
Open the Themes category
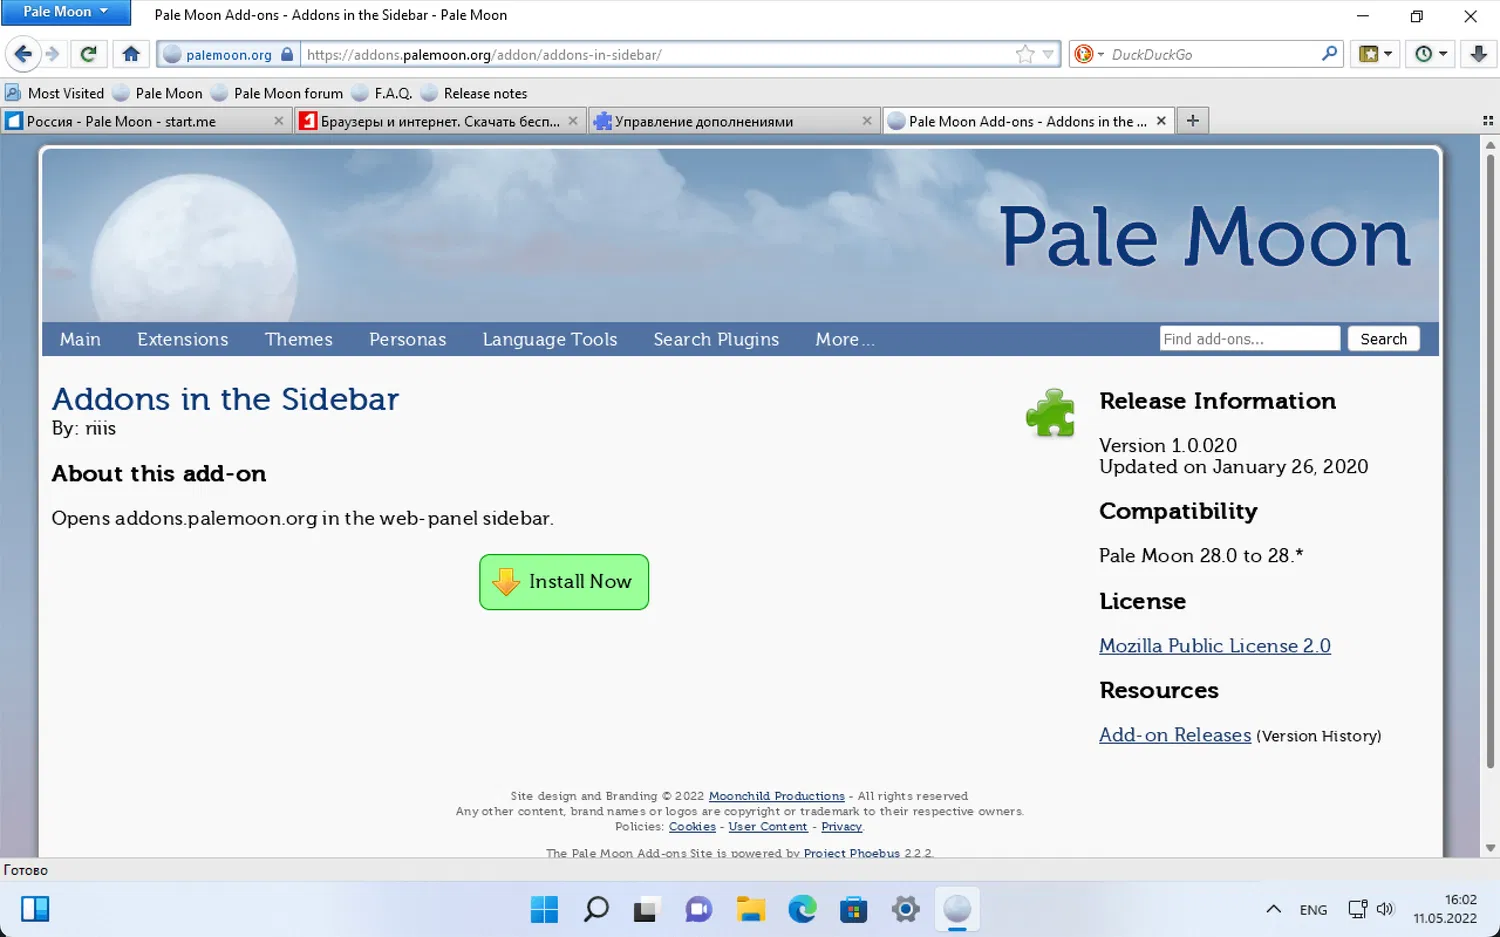pyautogui.click(x=299, y=339)
